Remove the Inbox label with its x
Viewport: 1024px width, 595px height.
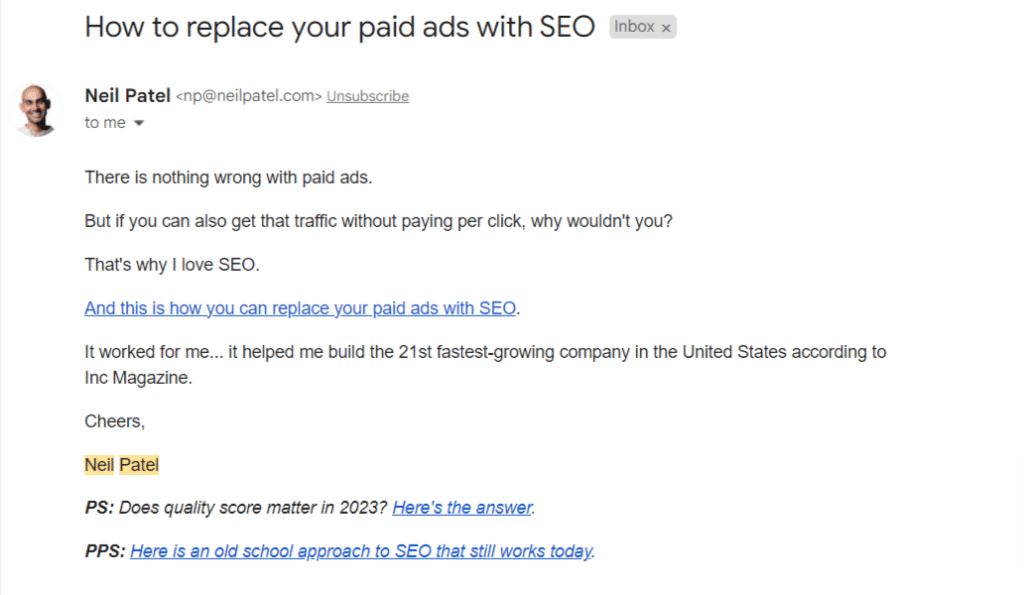click(666, 28)
